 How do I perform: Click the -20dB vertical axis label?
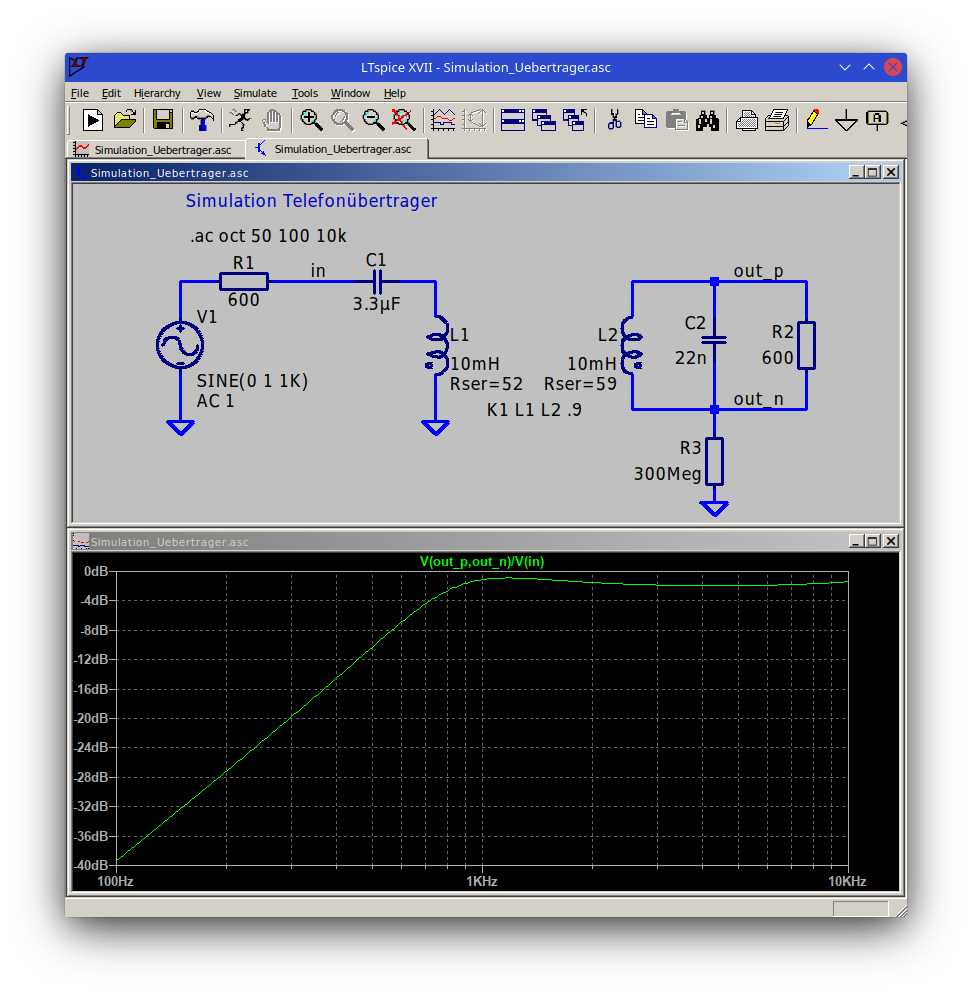(x=93, y=718)
